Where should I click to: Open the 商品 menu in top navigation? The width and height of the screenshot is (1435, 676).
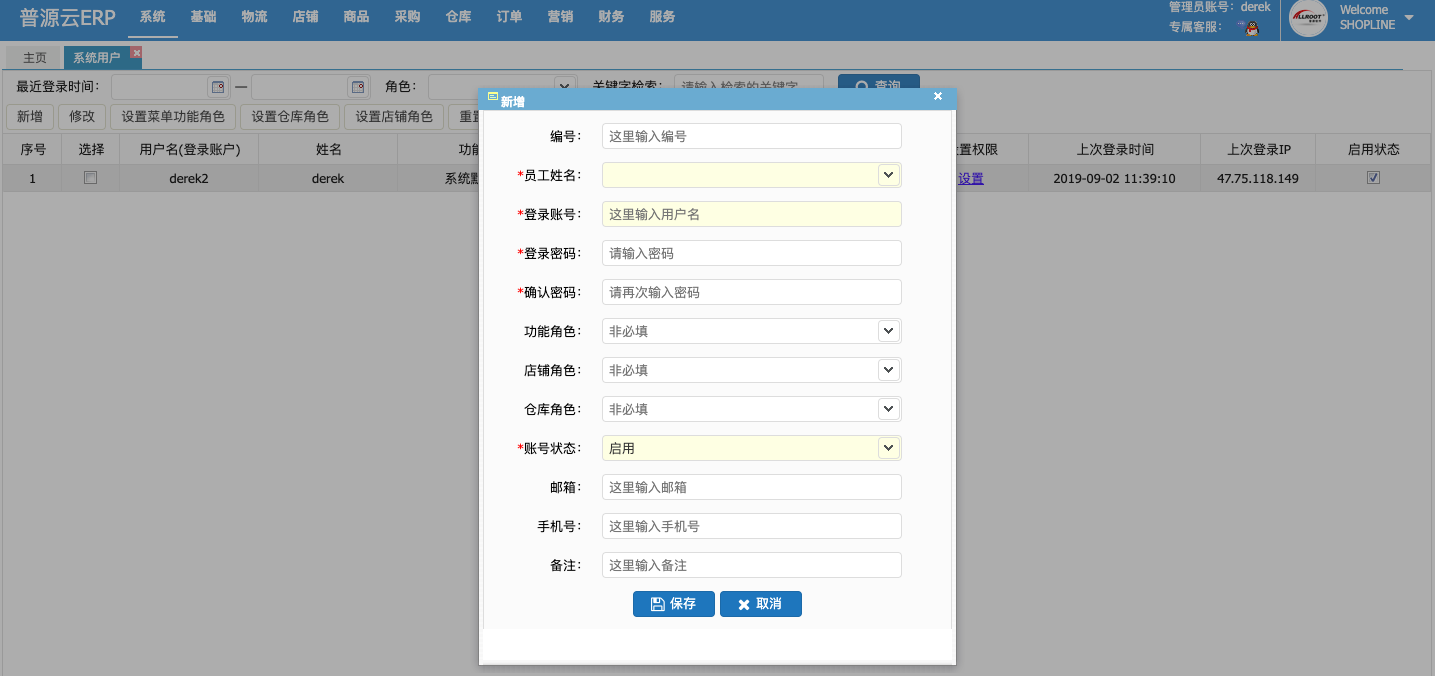356,17
